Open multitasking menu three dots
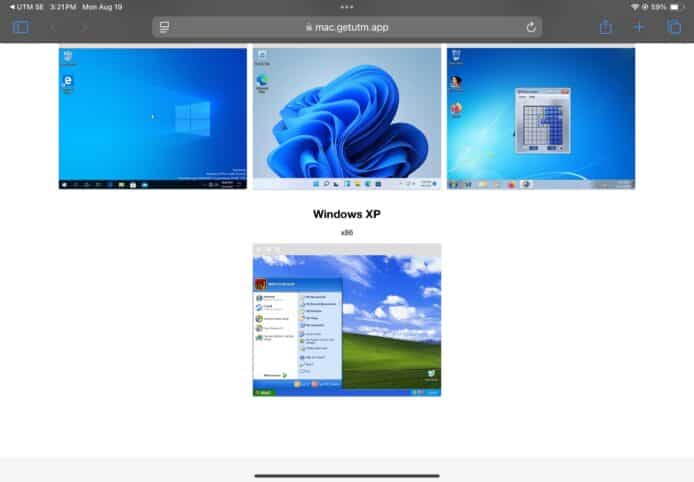 coord(347,6)
